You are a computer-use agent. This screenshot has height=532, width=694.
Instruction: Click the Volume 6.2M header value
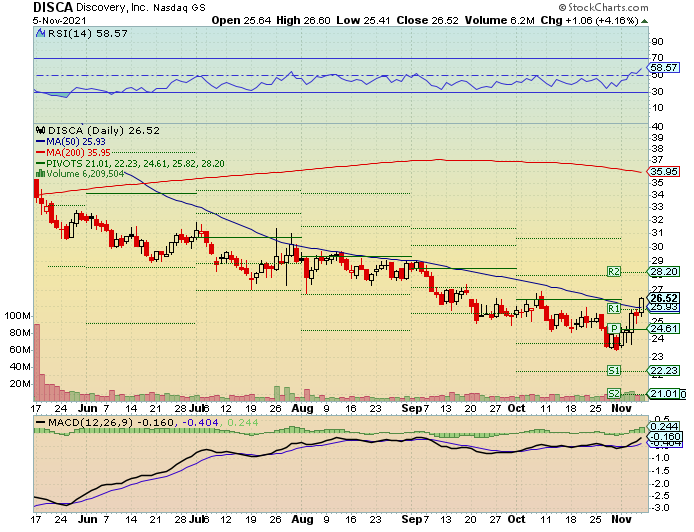pyautogui.click(x=500, y=20)
